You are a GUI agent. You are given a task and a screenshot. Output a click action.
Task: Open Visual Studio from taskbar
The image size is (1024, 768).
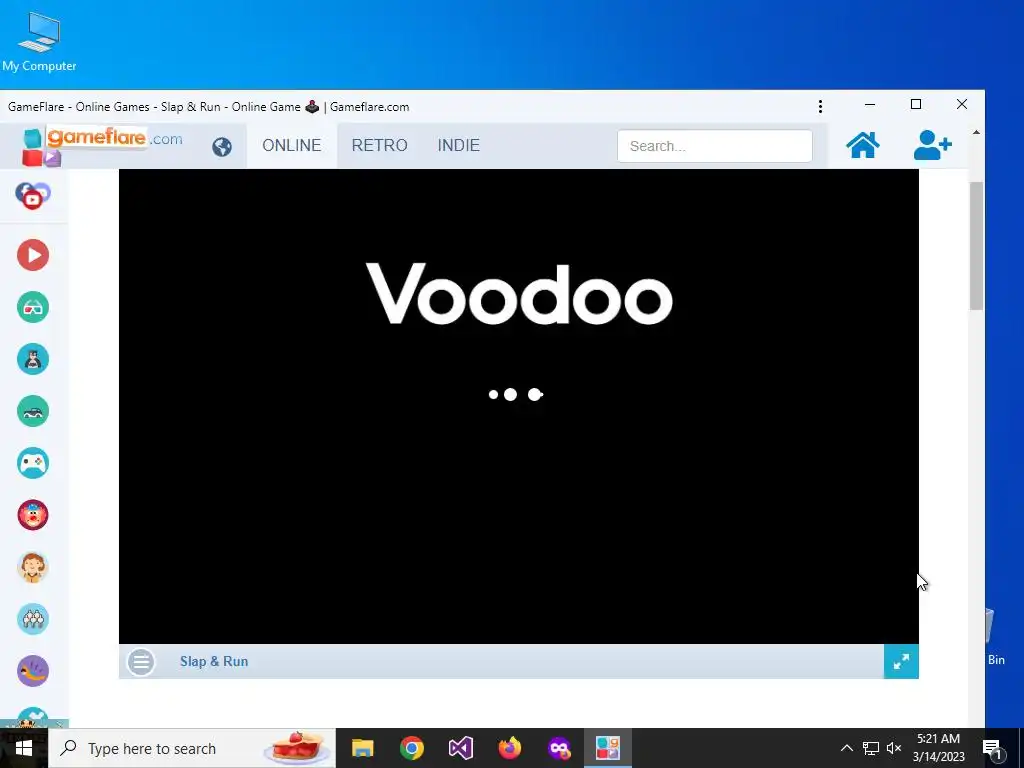(460, 748)
